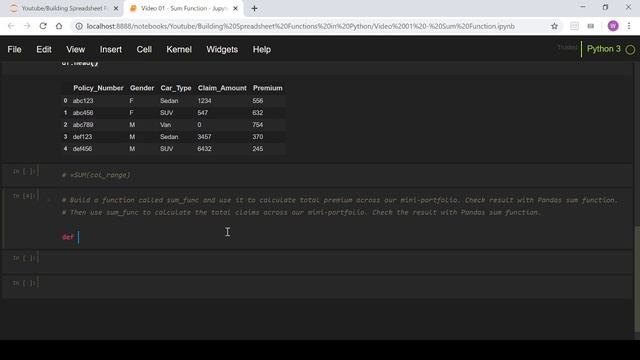This screenshot has width=640, height=360.
Task: Open the Kernel menu
Action: [x=179, y=49]
